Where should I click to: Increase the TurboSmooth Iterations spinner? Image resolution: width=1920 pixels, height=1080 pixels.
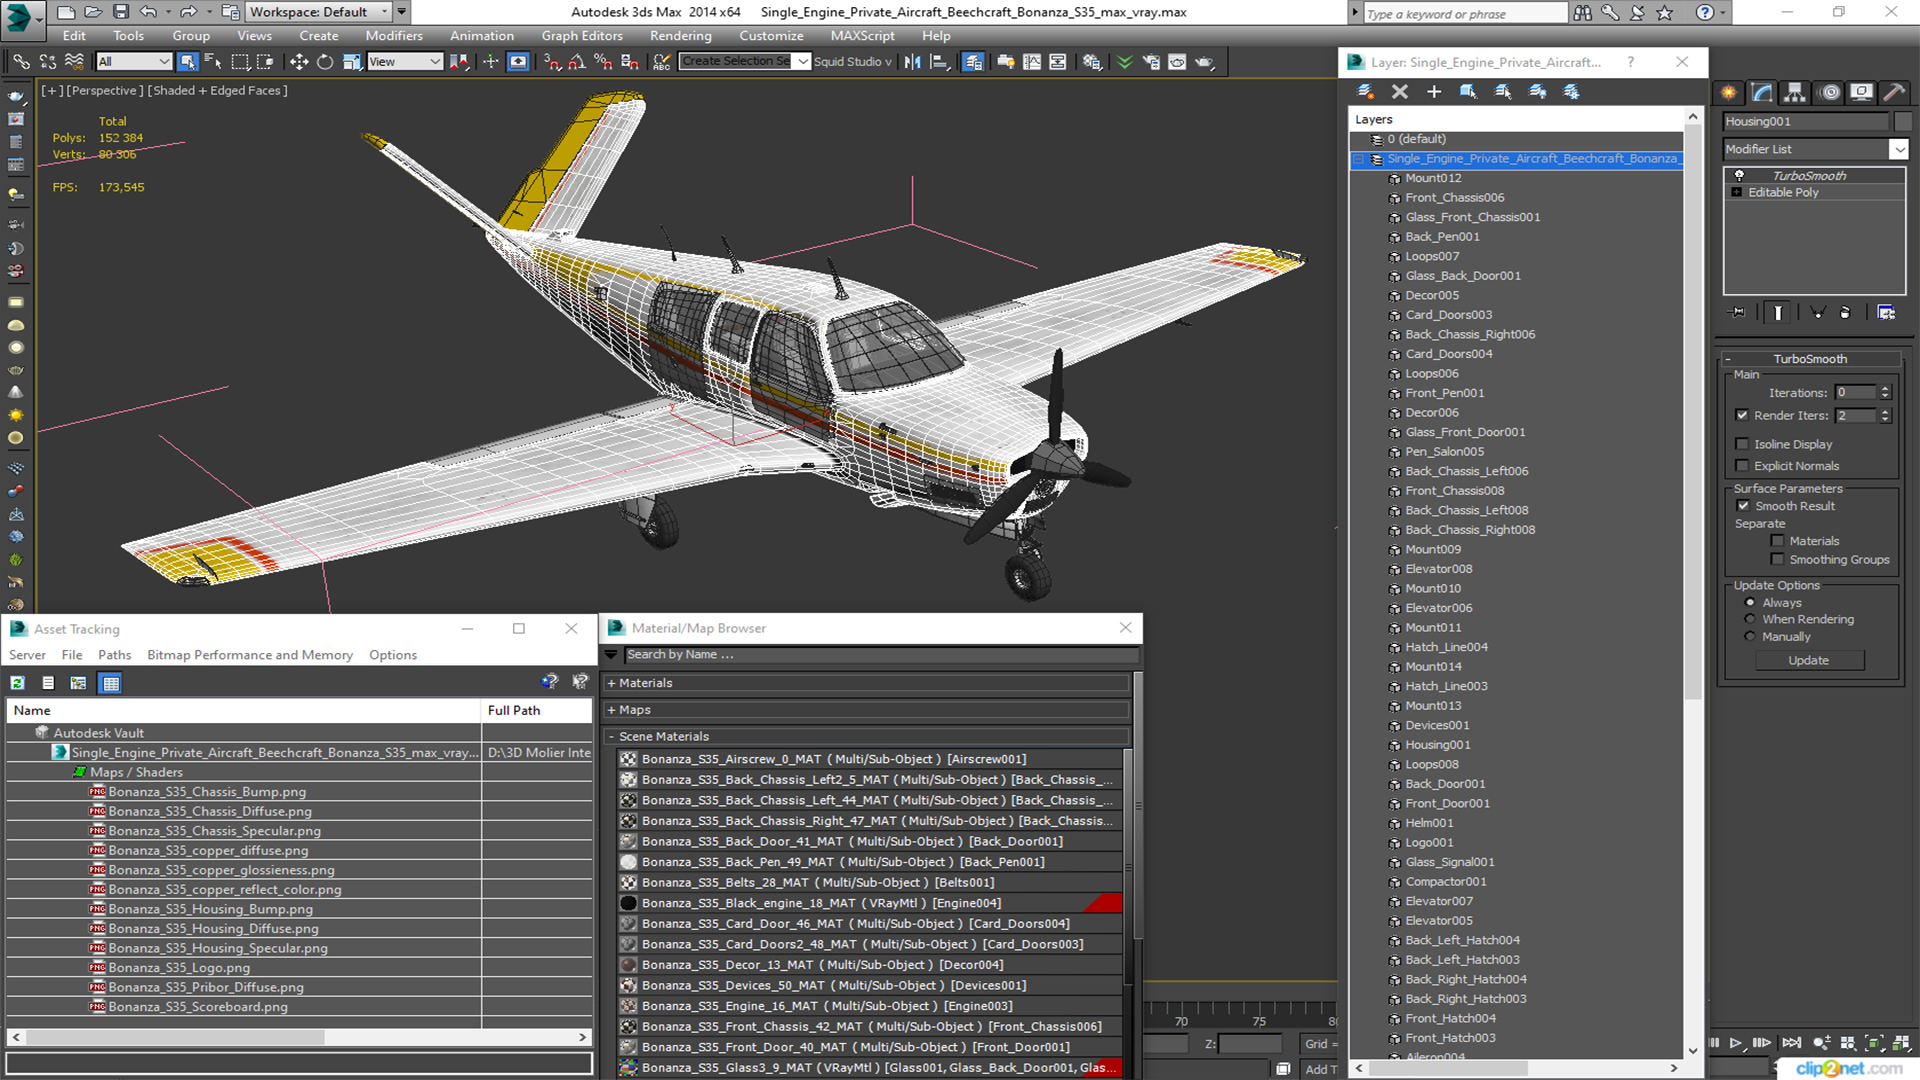(1885, 389)
